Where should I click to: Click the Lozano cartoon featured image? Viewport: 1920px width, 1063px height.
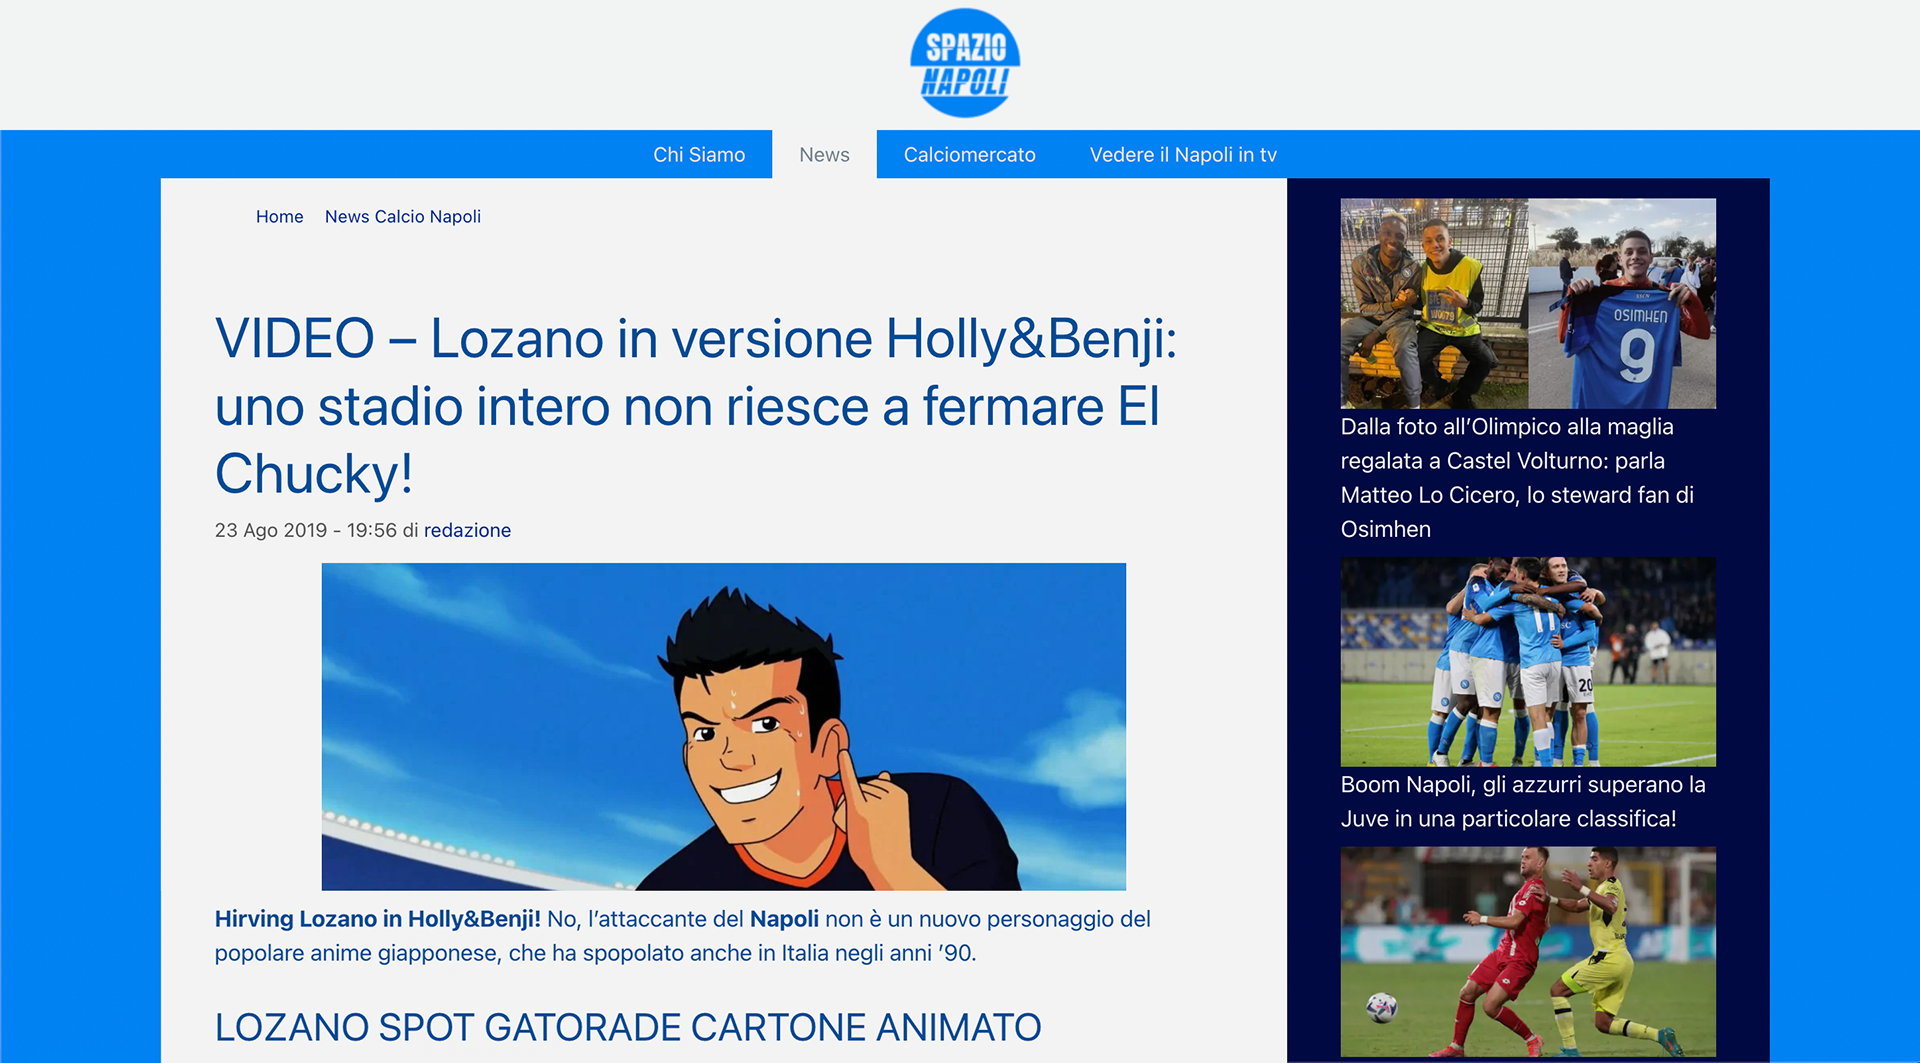pyautogui.click(x=723, y=726)
